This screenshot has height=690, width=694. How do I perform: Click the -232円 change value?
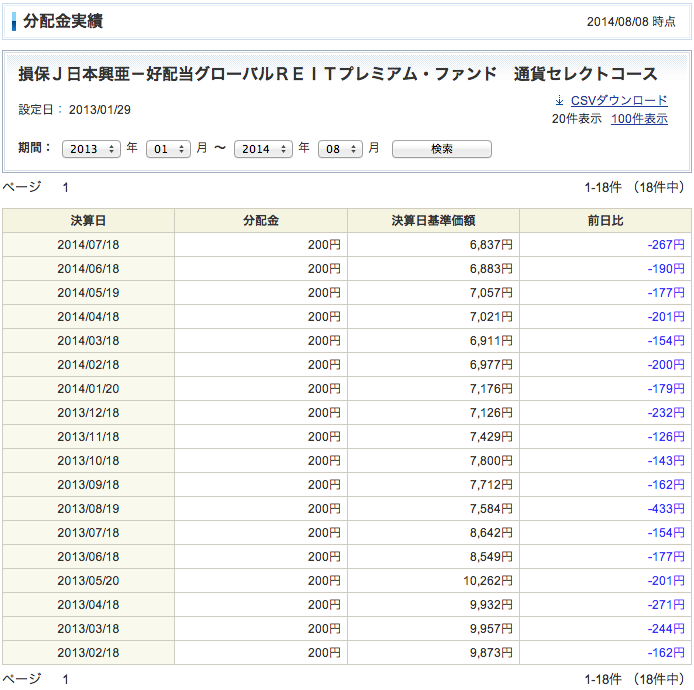(666, 412)
